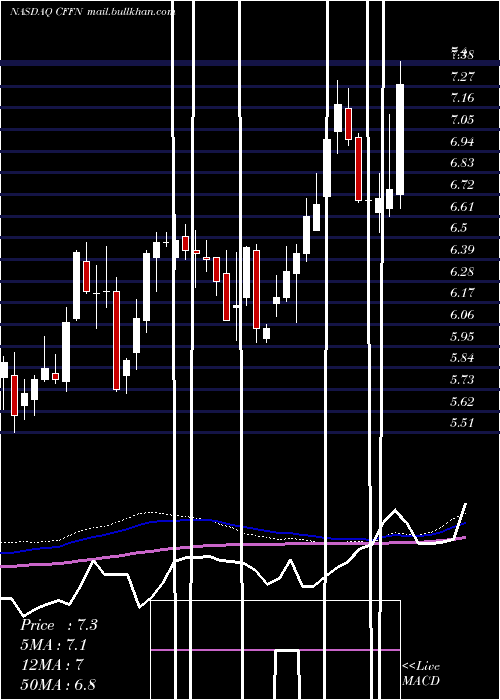Click the 5.62 price axis label
The width and height of the screenshot is (500, 700).
click(462, 401)
